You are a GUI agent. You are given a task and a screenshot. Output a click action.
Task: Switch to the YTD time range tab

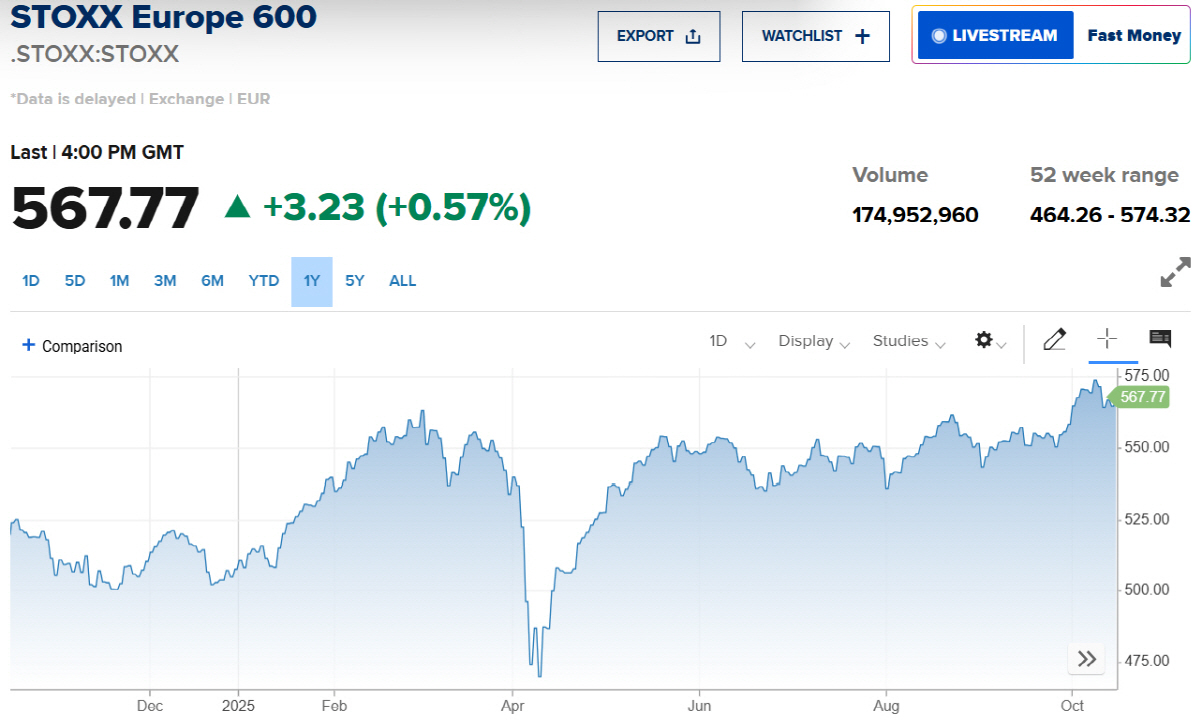[263, 281]
